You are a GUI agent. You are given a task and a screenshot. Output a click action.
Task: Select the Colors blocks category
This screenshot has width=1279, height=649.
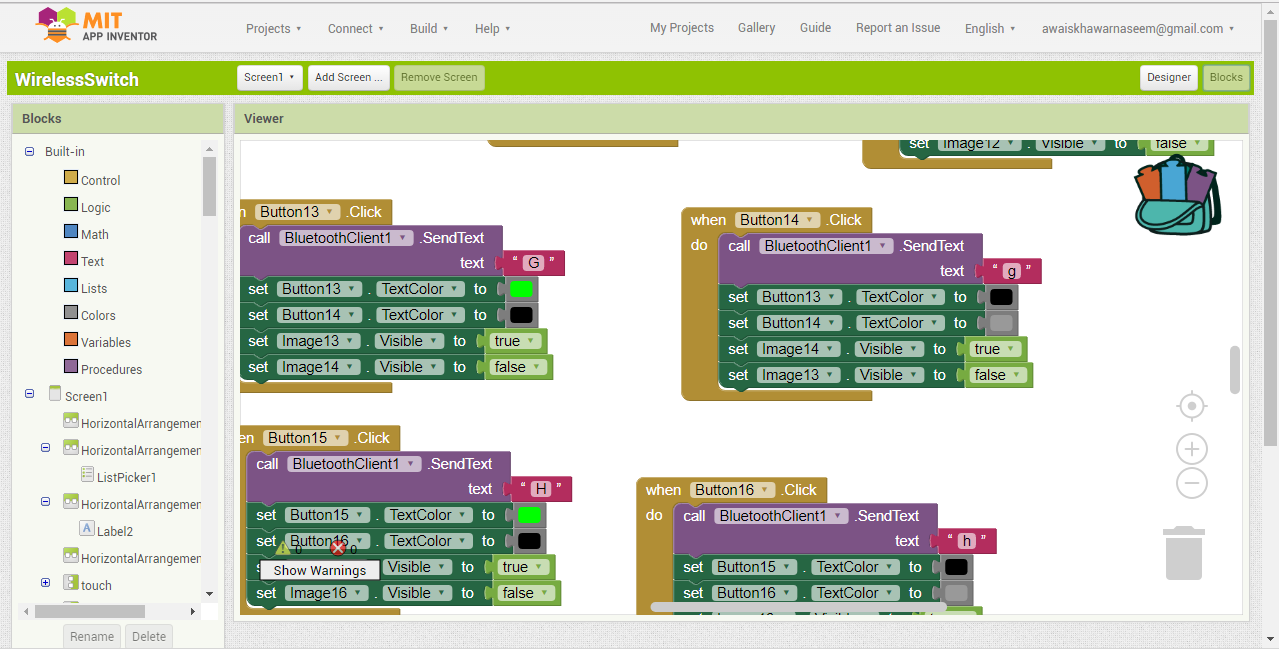click(x=98, y=315)
